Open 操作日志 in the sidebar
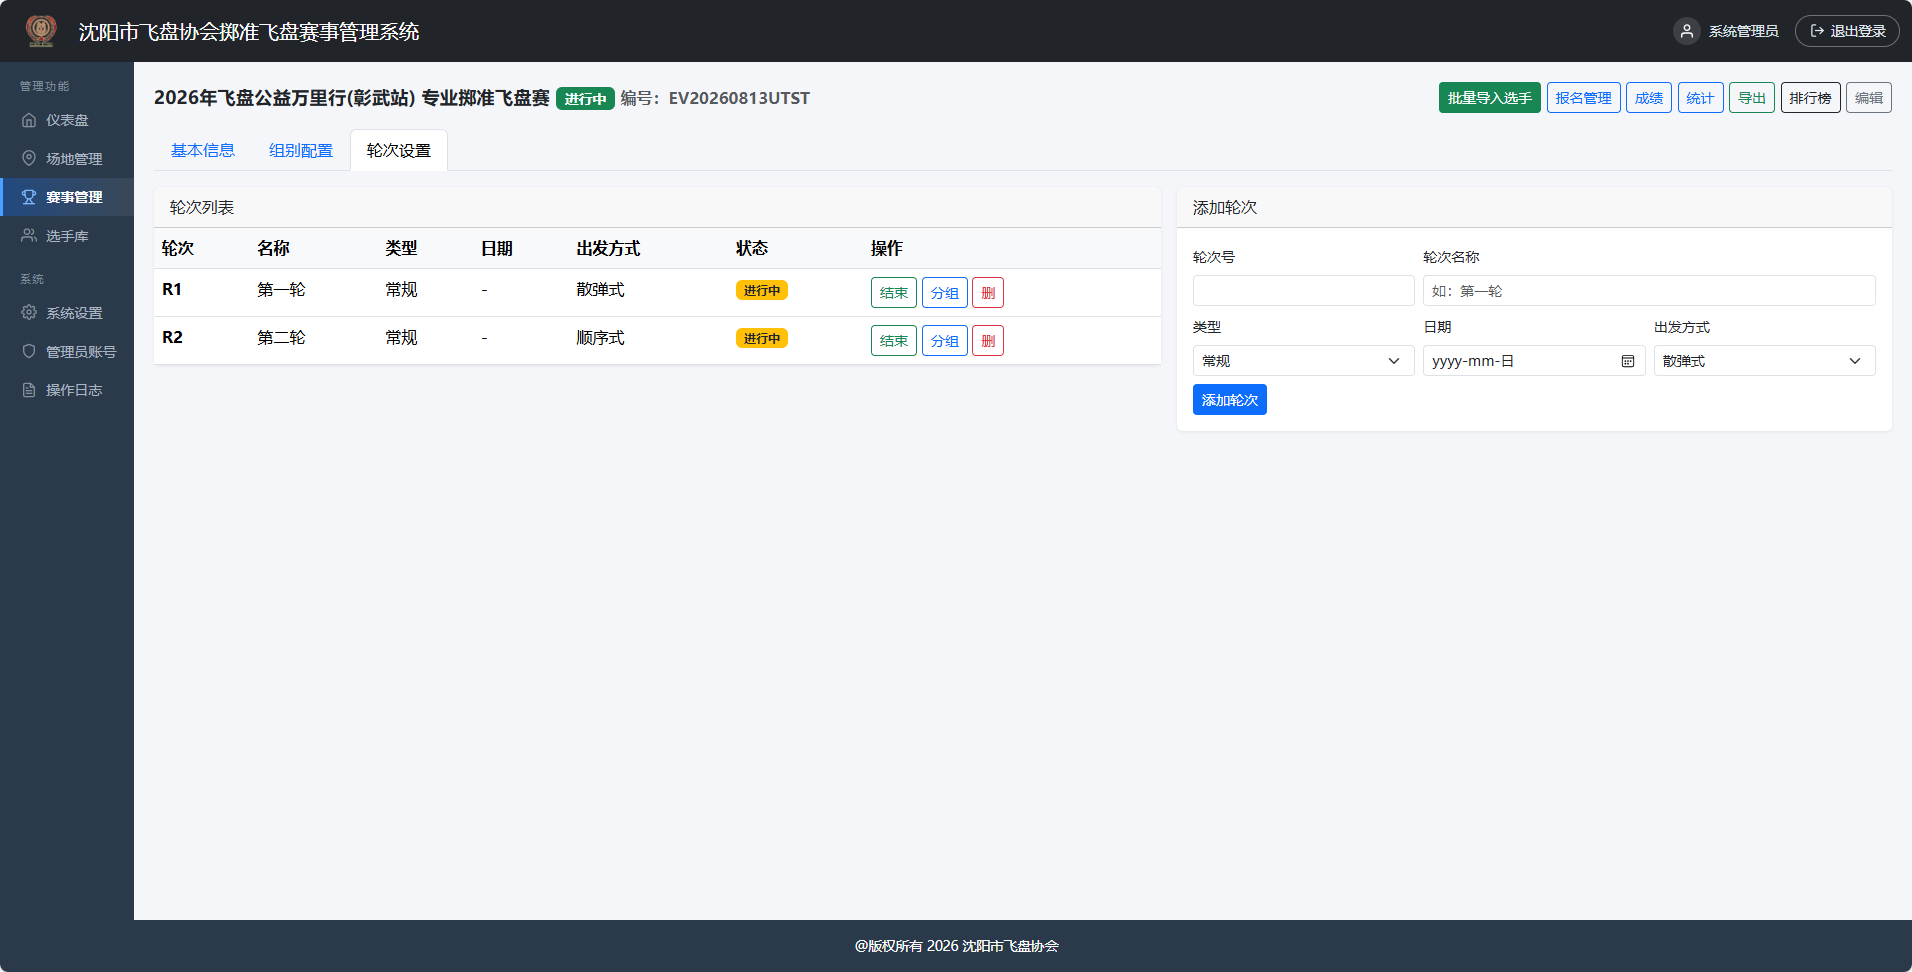This screenshot has width=1912, height=972. pyautogui.click(x=67, y=390)
